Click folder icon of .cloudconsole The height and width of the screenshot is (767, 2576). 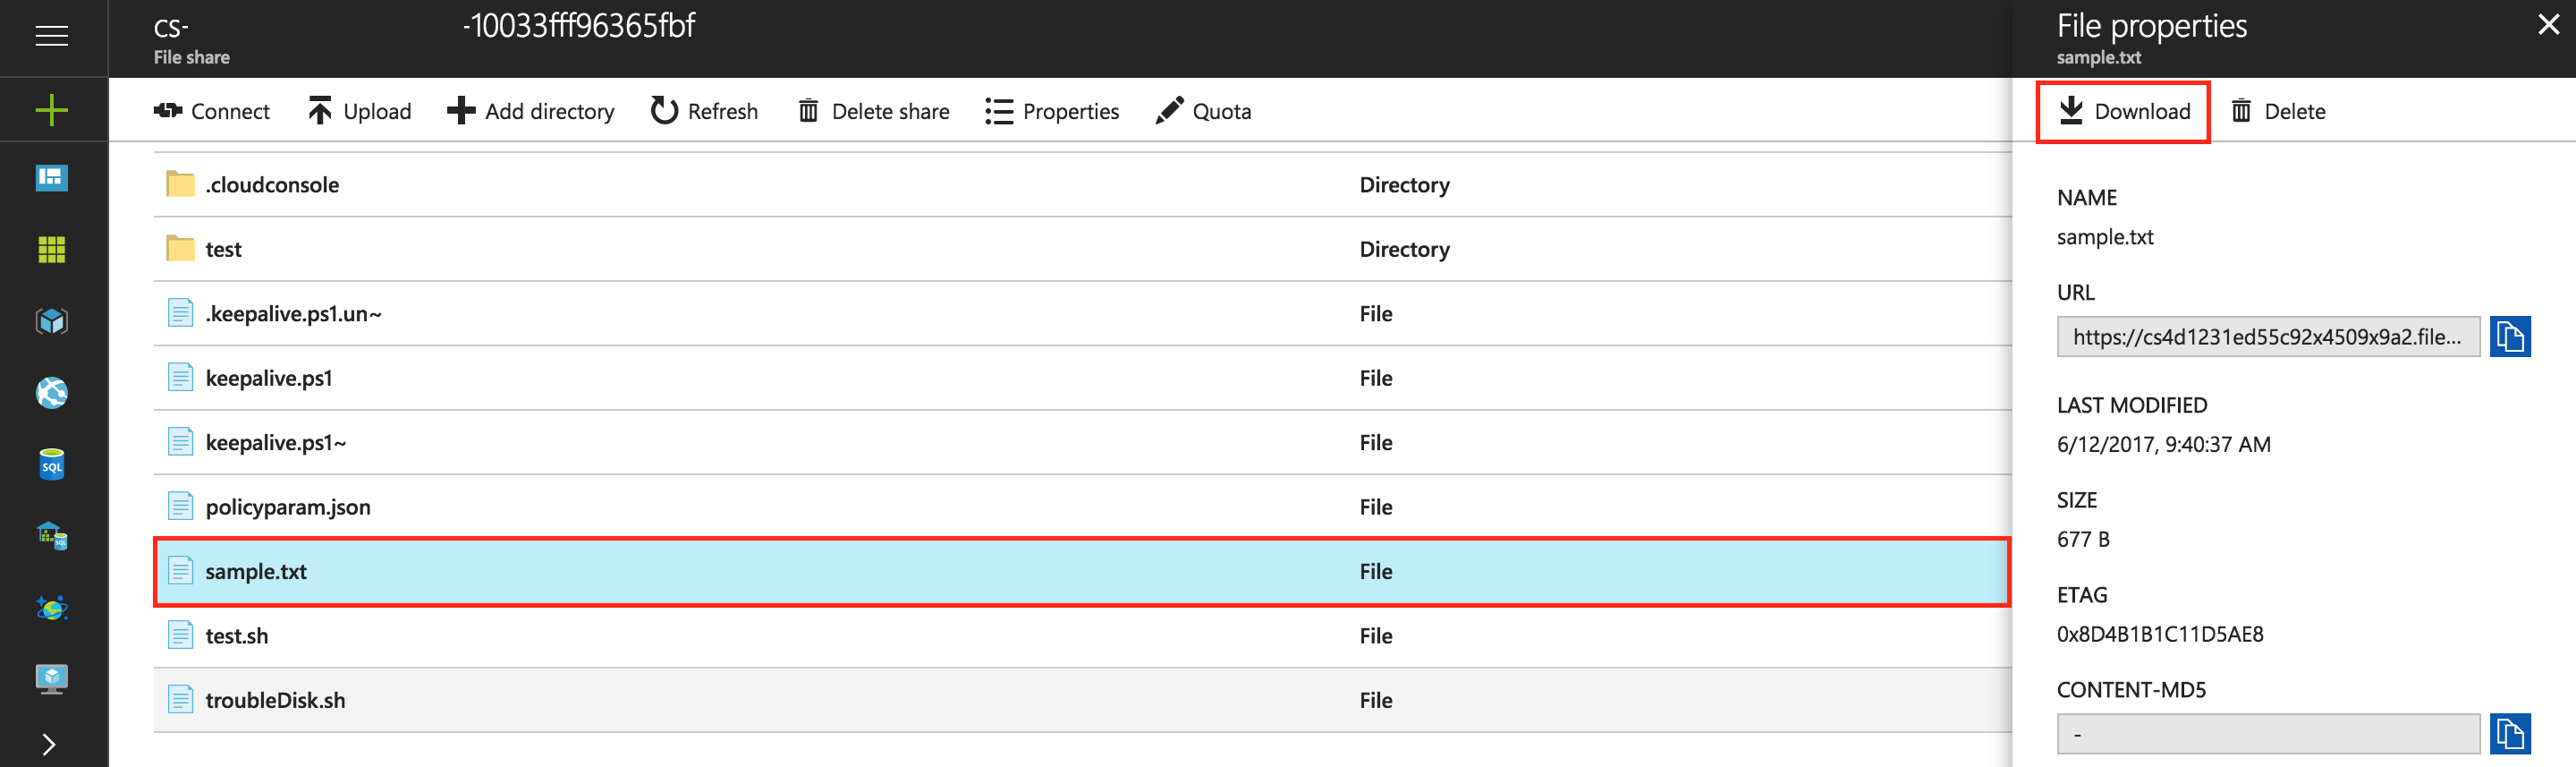click(x=180, y=184)
